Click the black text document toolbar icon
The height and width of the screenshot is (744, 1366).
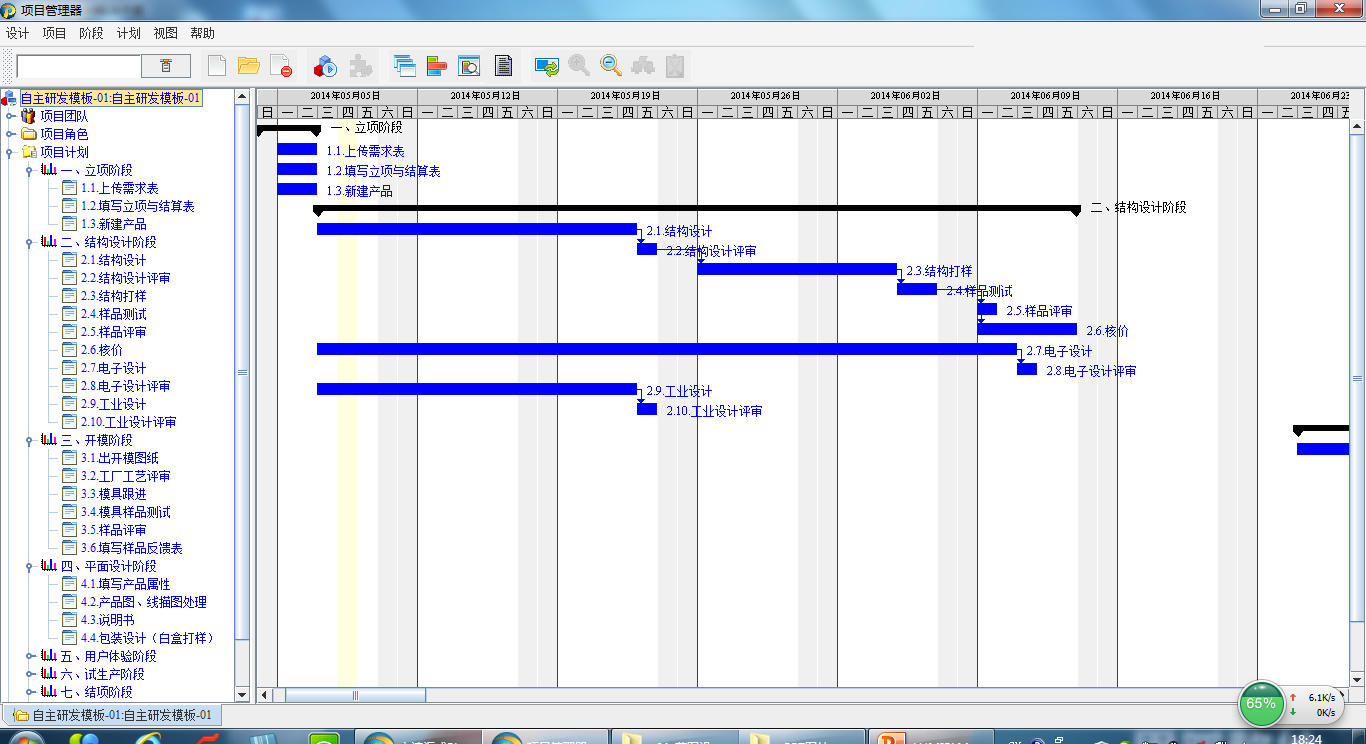(504, 66)
